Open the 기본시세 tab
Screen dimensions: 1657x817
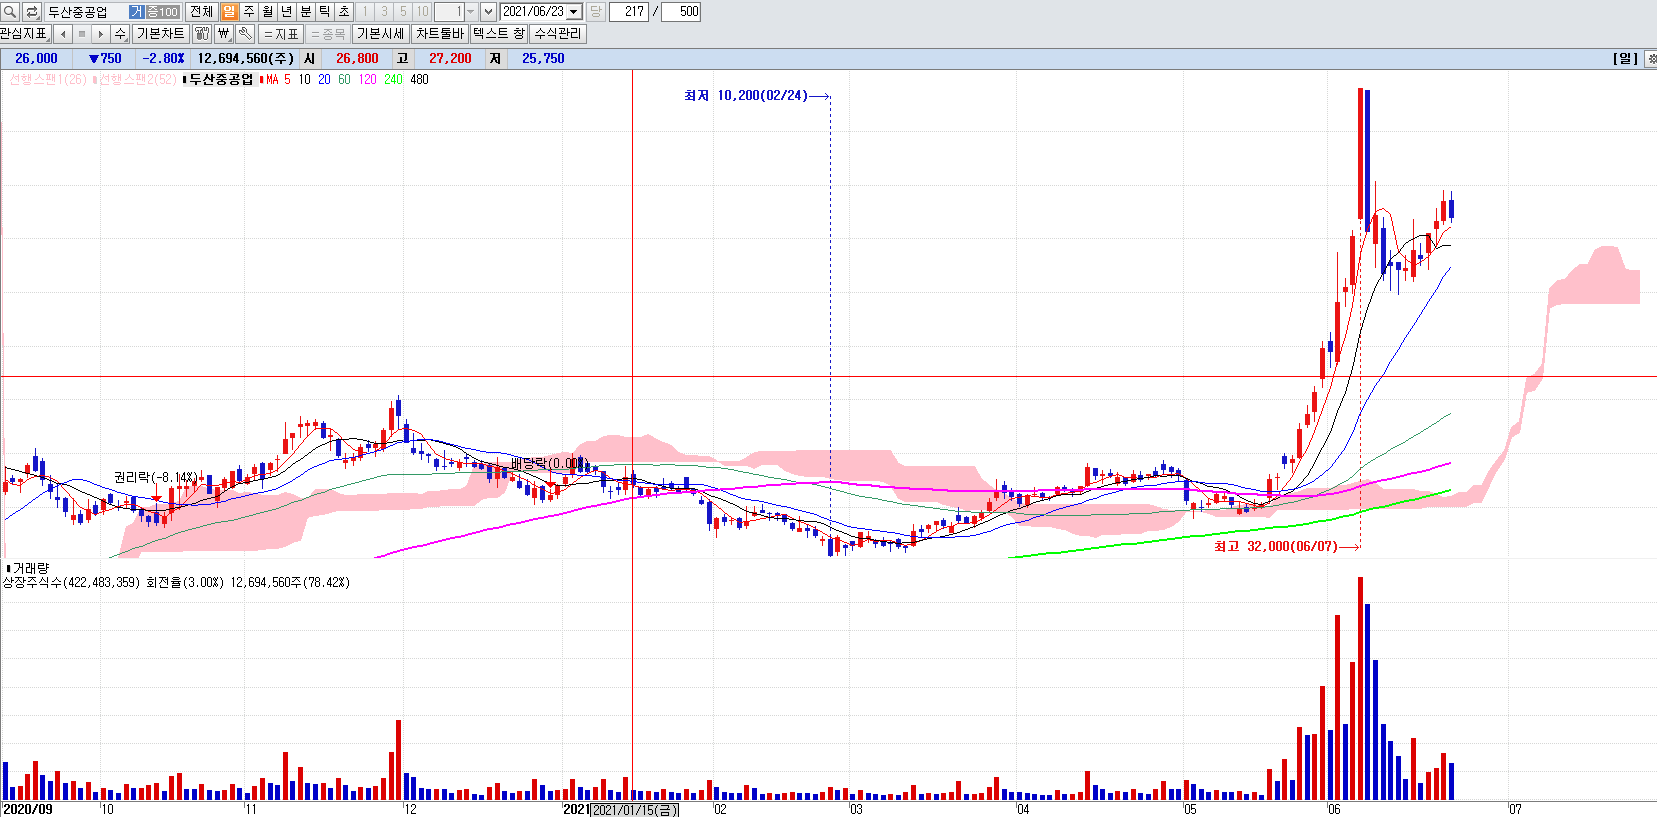click(381, 34)
